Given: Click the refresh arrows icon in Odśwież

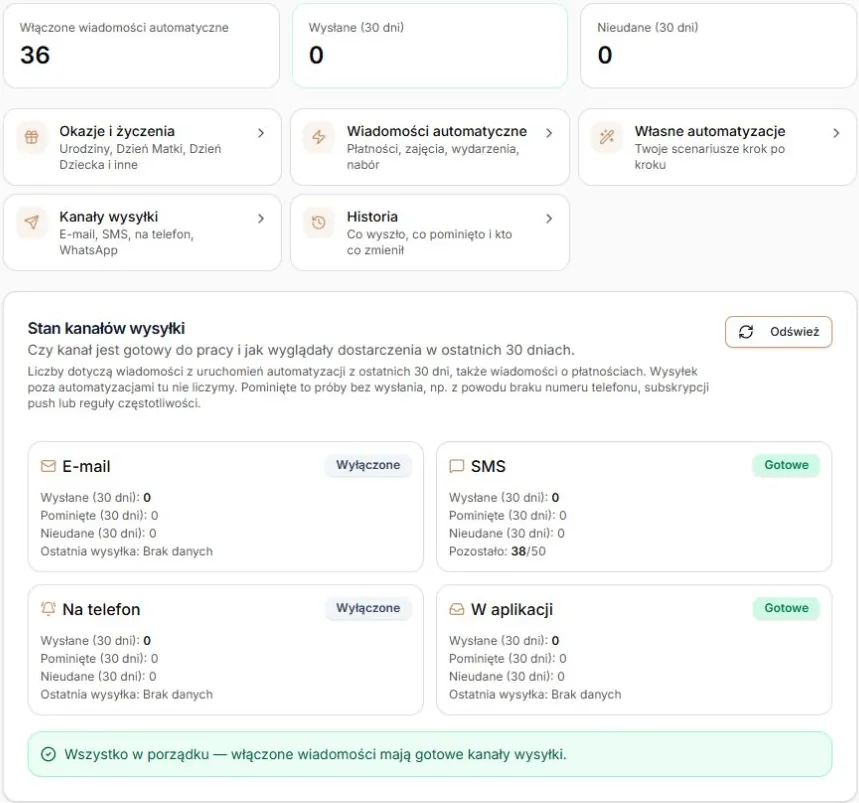Looking at the screenshot, I should coord(746,332).
